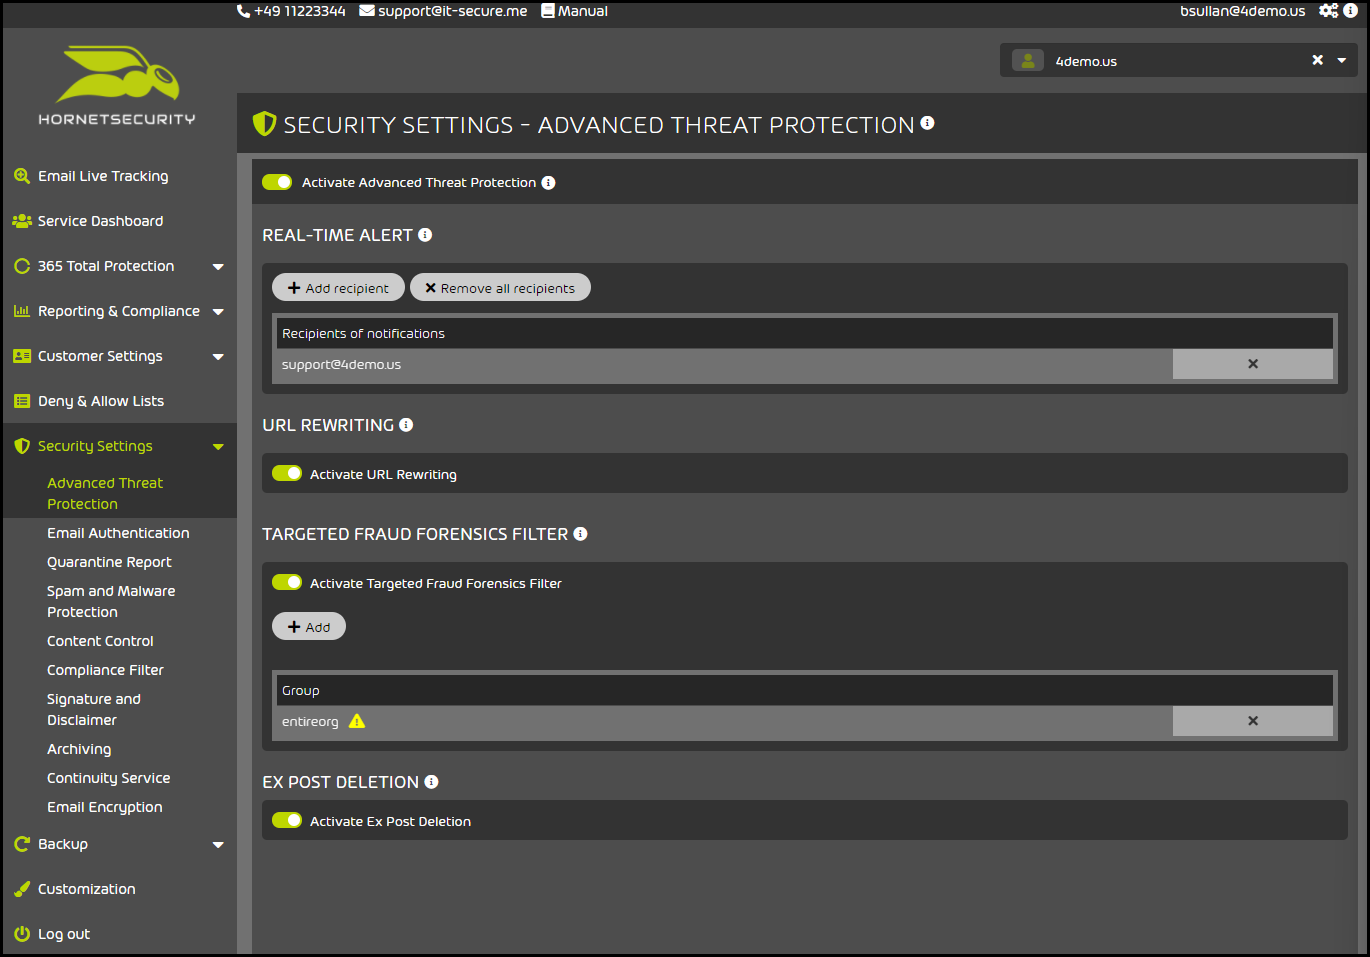Click the envelope icon beside support email

pos(367,11)
